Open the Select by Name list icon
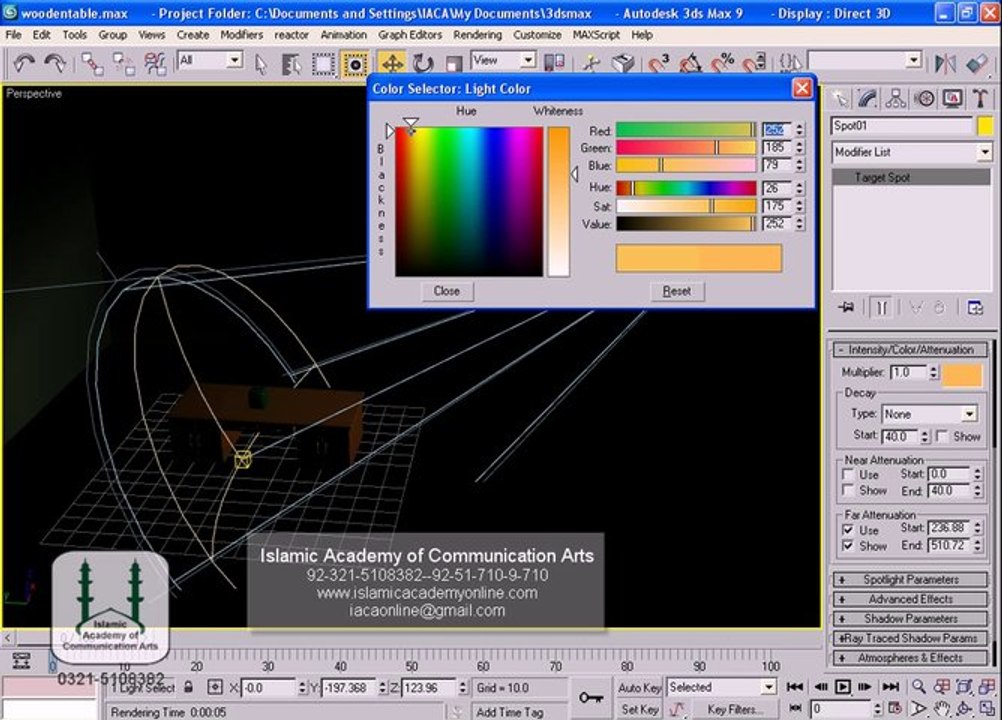This screenshot has height=720, width=1002. [x=291, y=64]
